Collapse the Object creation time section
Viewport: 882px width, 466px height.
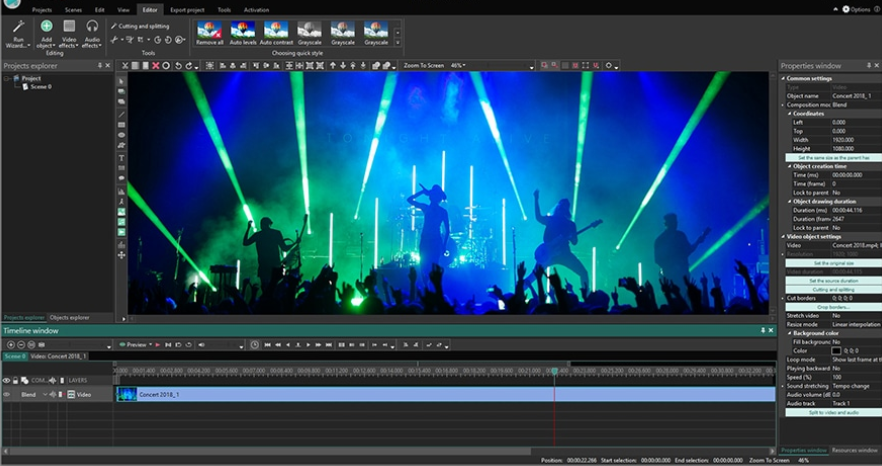coord(789,167)
